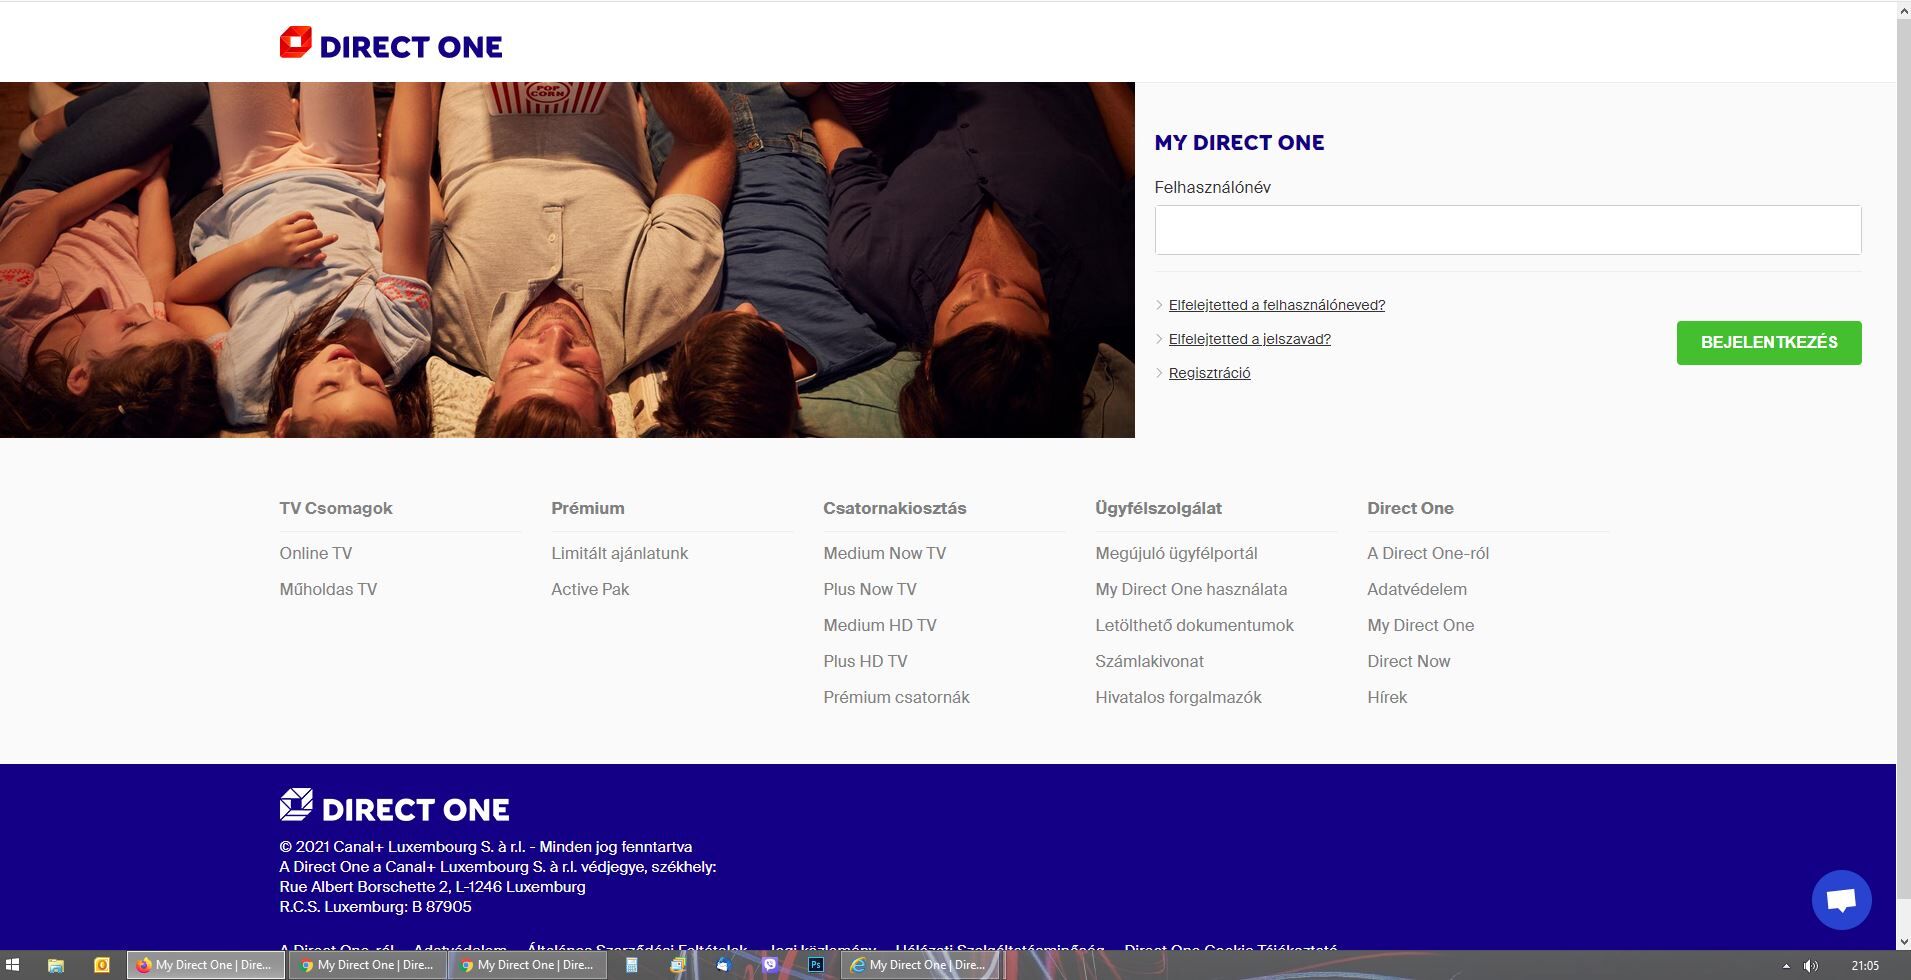1911x980 pixels.
Task: Show hidden system tray icons
Action: pyautogui.click(x=1786, y=966)
